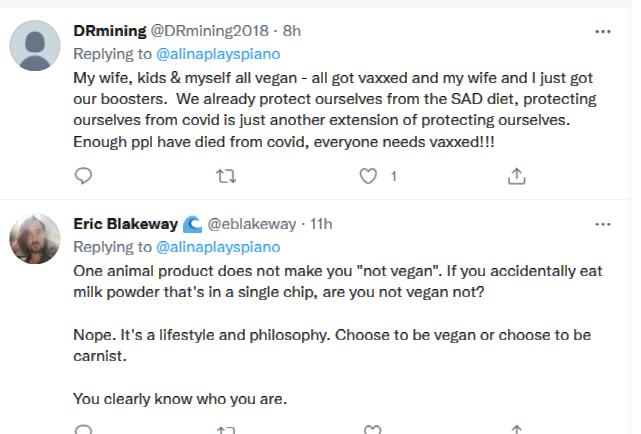The height and width of the screenshot is (434, 641).
Task: Open DRmining's default profile avatar
Action: point(37,45)
